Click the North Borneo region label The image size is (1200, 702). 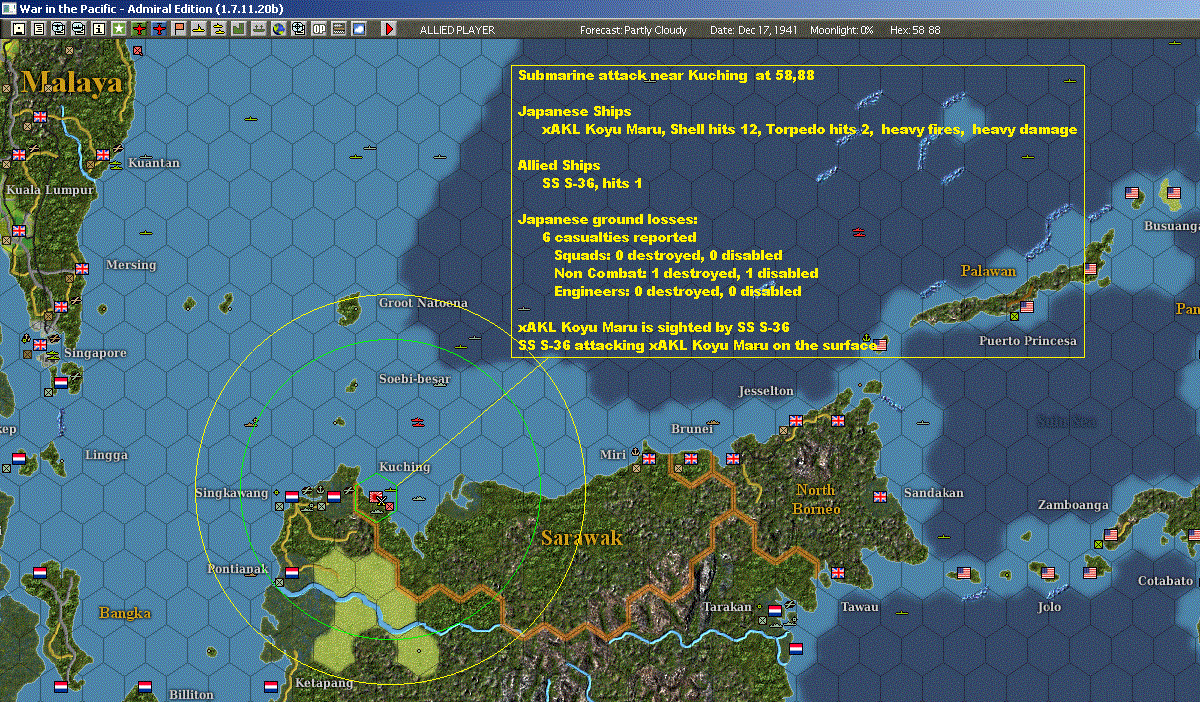(x=817, y=499)
